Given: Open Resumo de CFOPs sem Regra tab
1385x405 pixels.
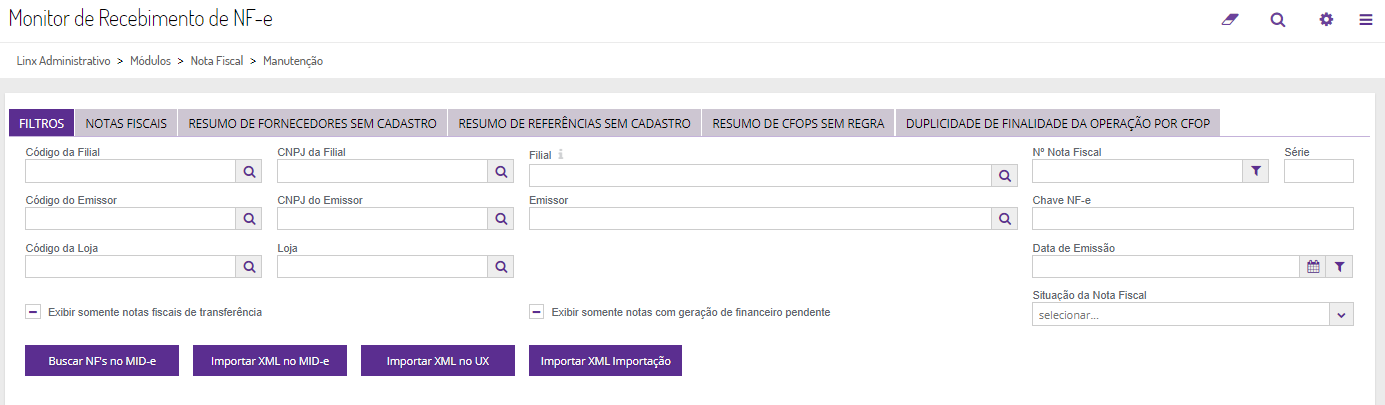Looking at the screenshot, I should [x=798, y=124].
